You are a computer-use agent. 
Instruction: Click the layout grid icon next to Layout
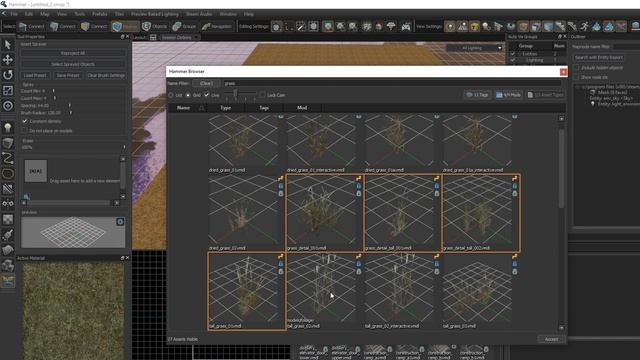pyautogui.click(x=153, y=37)
